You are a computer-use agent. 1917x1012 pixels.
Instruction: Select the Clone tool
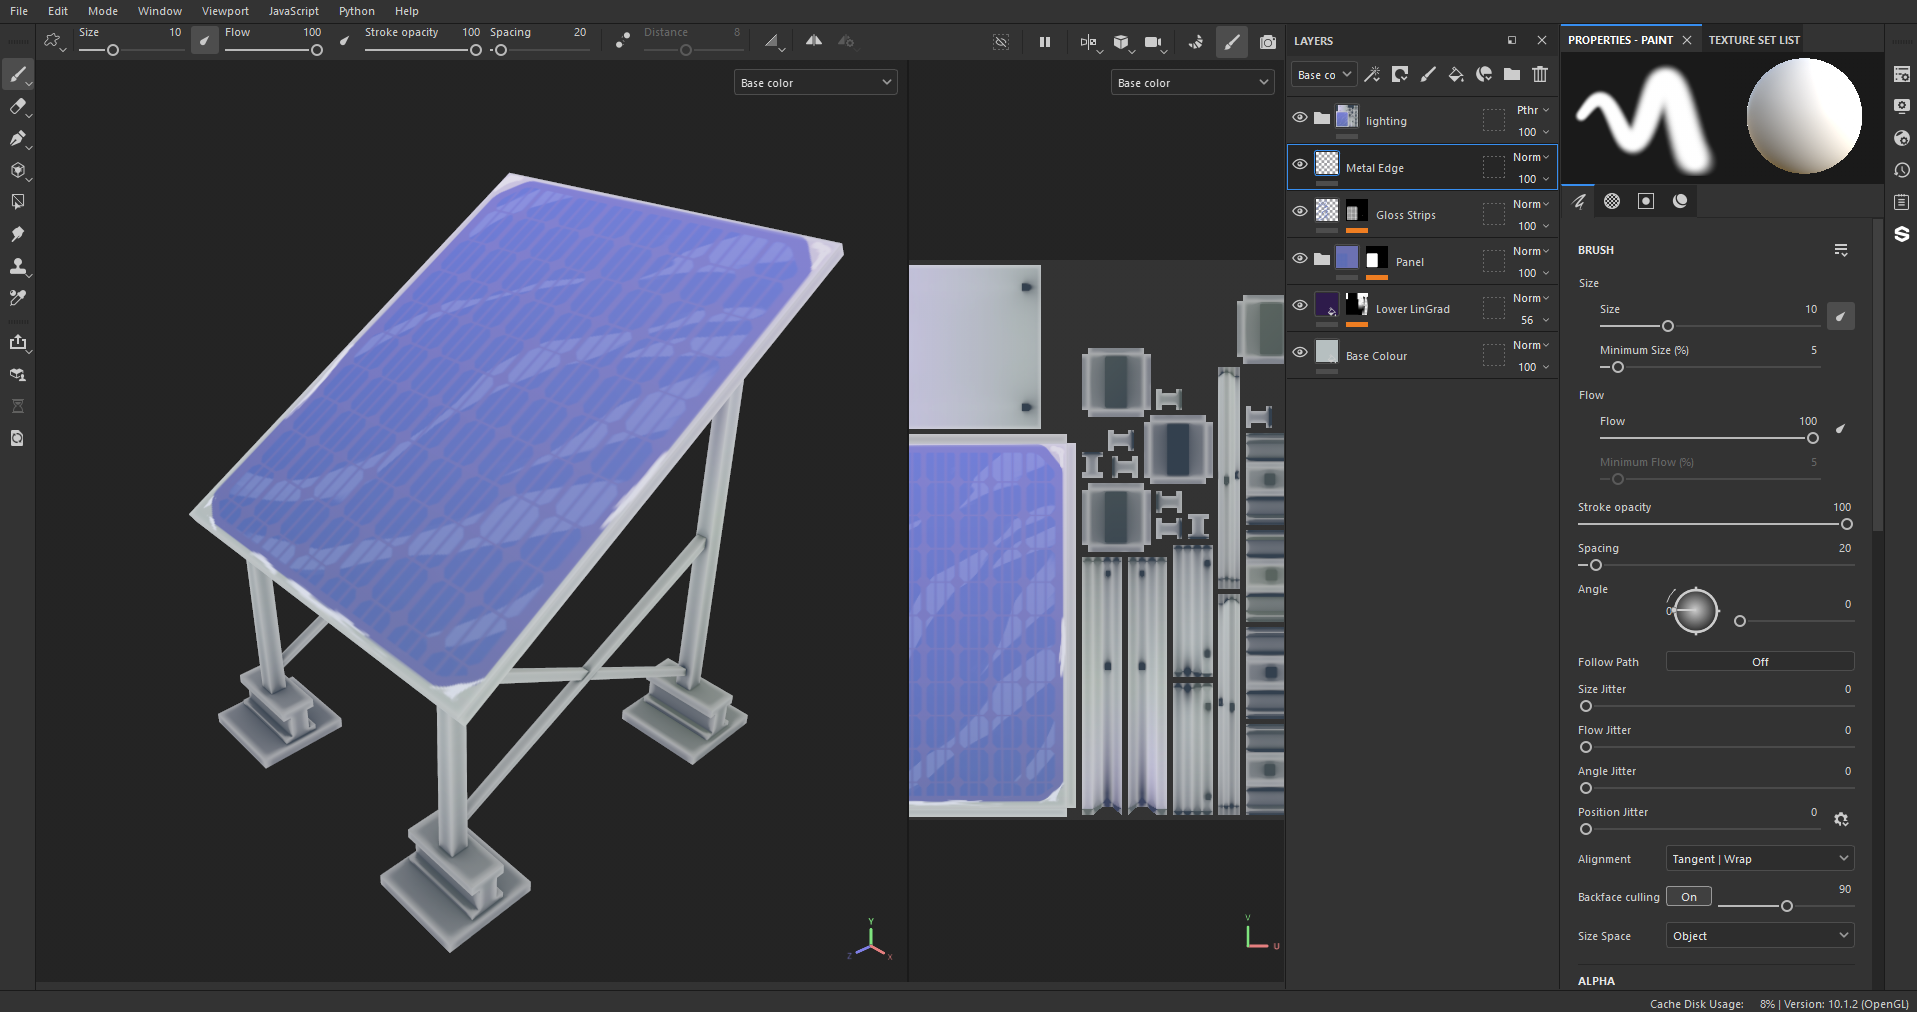pyautogui.click(x=18, y=266)
